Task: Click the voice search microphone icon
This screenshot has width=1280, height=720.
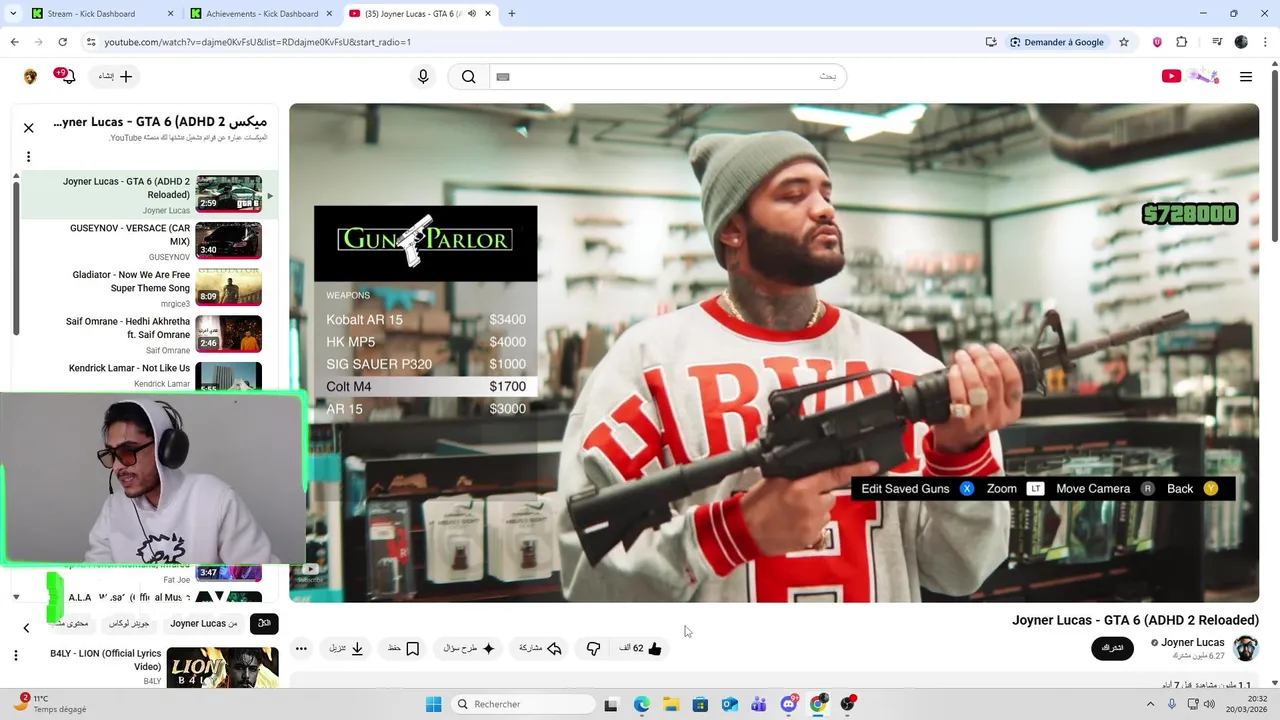Action: tap(423, 76)
